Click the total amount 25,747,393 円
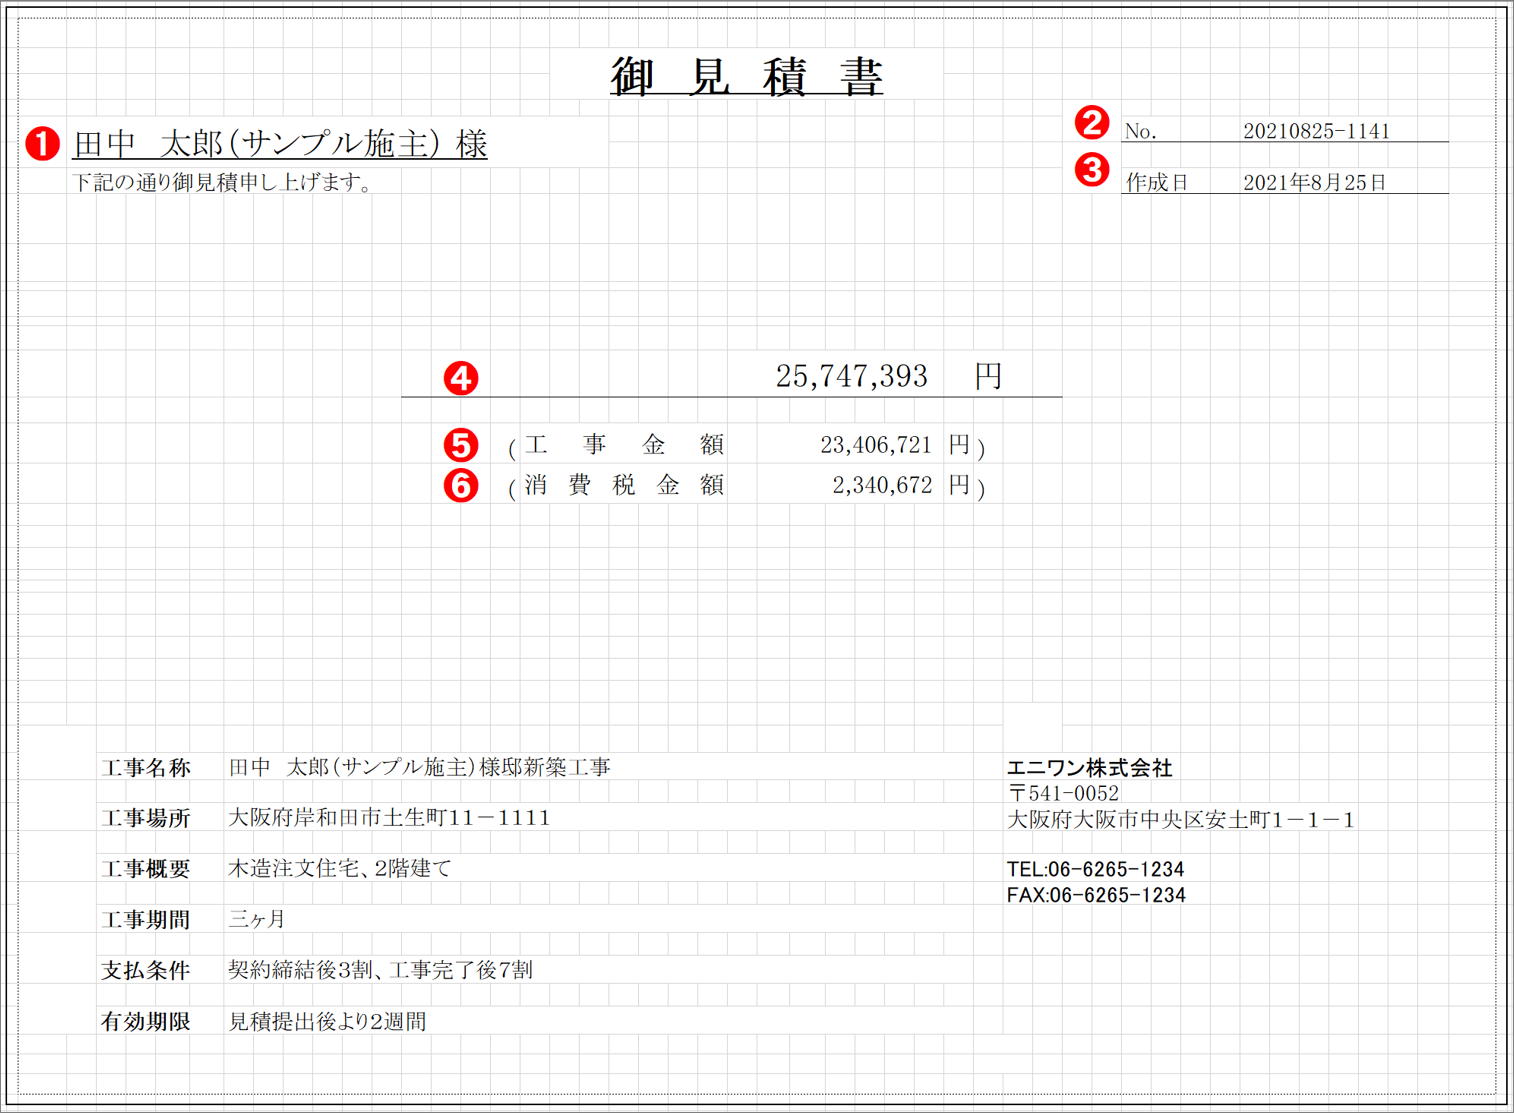This screenshot has height=1113, width=1514. tap(854, 376)
